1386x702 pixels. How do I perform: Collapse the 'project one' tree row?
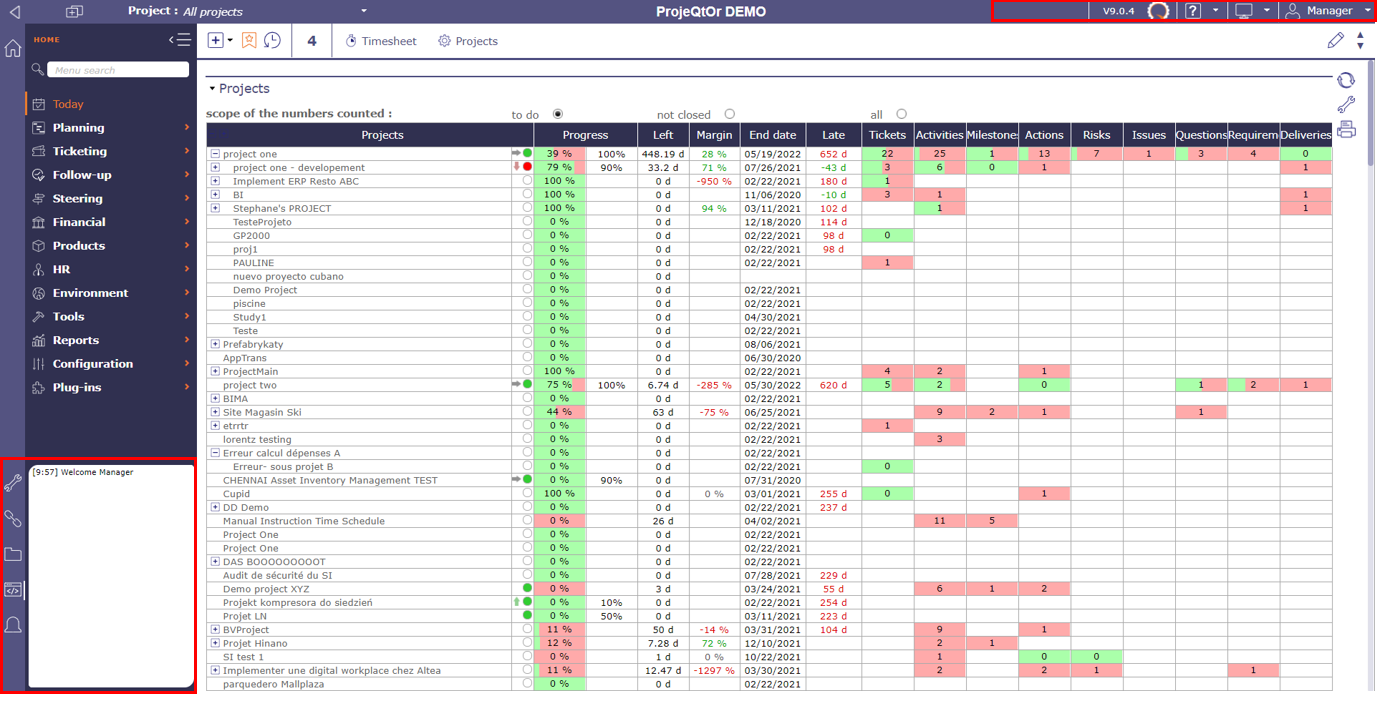tap(215, 154)
